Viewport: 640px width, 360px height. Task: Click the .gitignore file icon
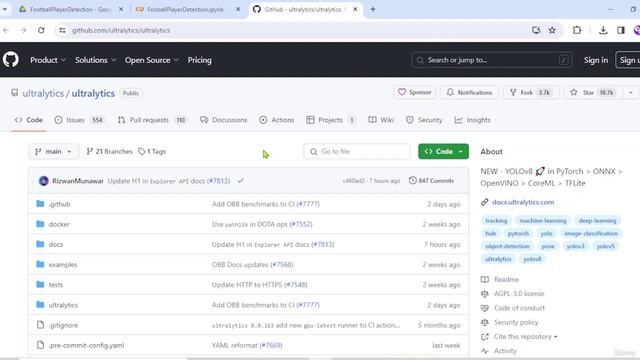(x=40, y=325)
